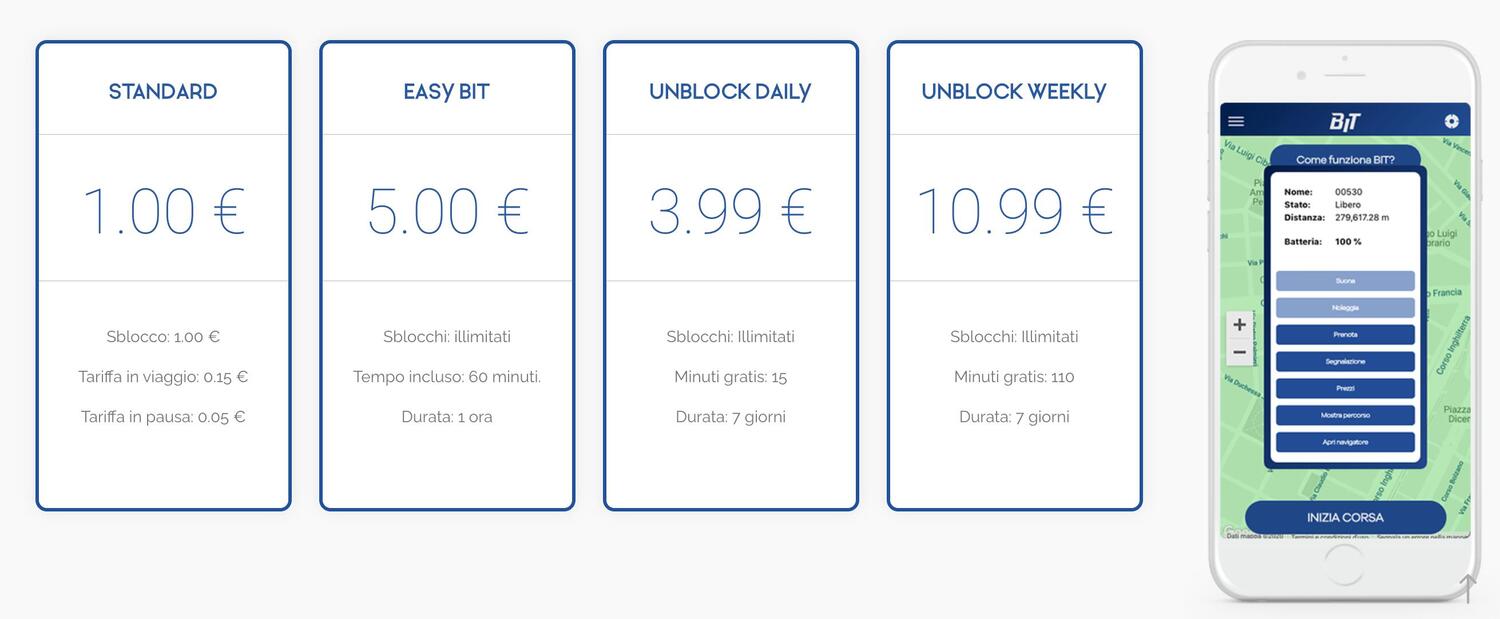Tap the Suona button
Viewport: 1500px width, 619px height.
tap(1345, 281)
